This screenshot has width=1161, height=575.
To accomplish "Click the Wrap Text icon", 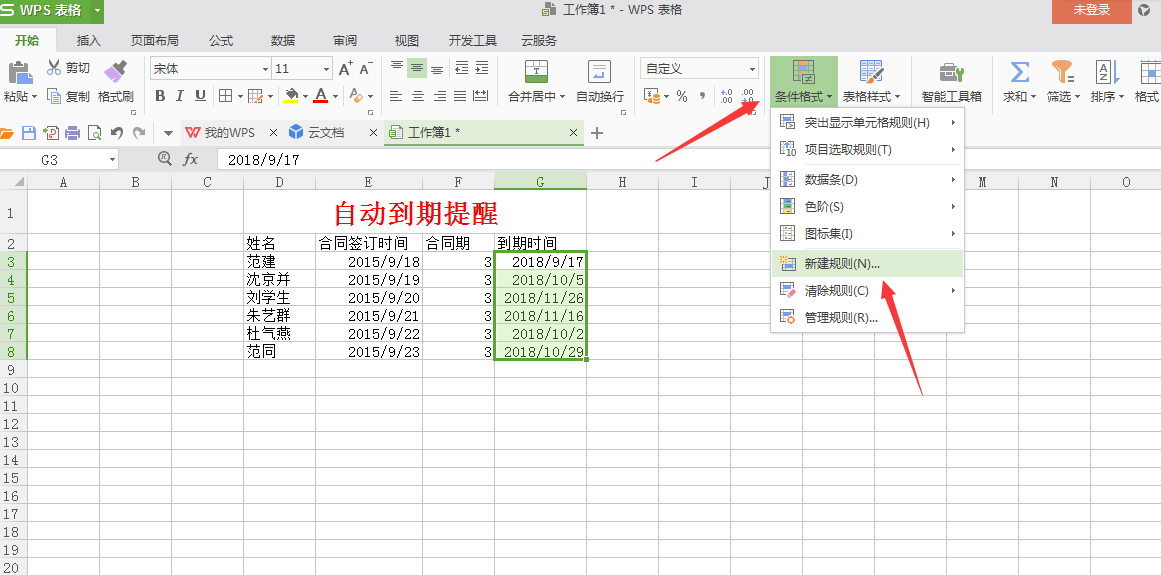I will tap(600, 72).
